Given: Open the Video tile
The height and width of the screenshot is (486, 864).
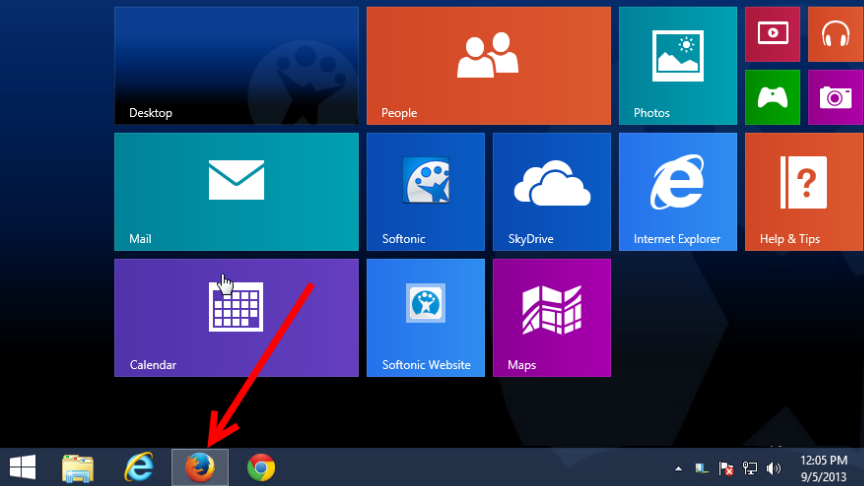Looking at the screenshot, I should (772, 34).
